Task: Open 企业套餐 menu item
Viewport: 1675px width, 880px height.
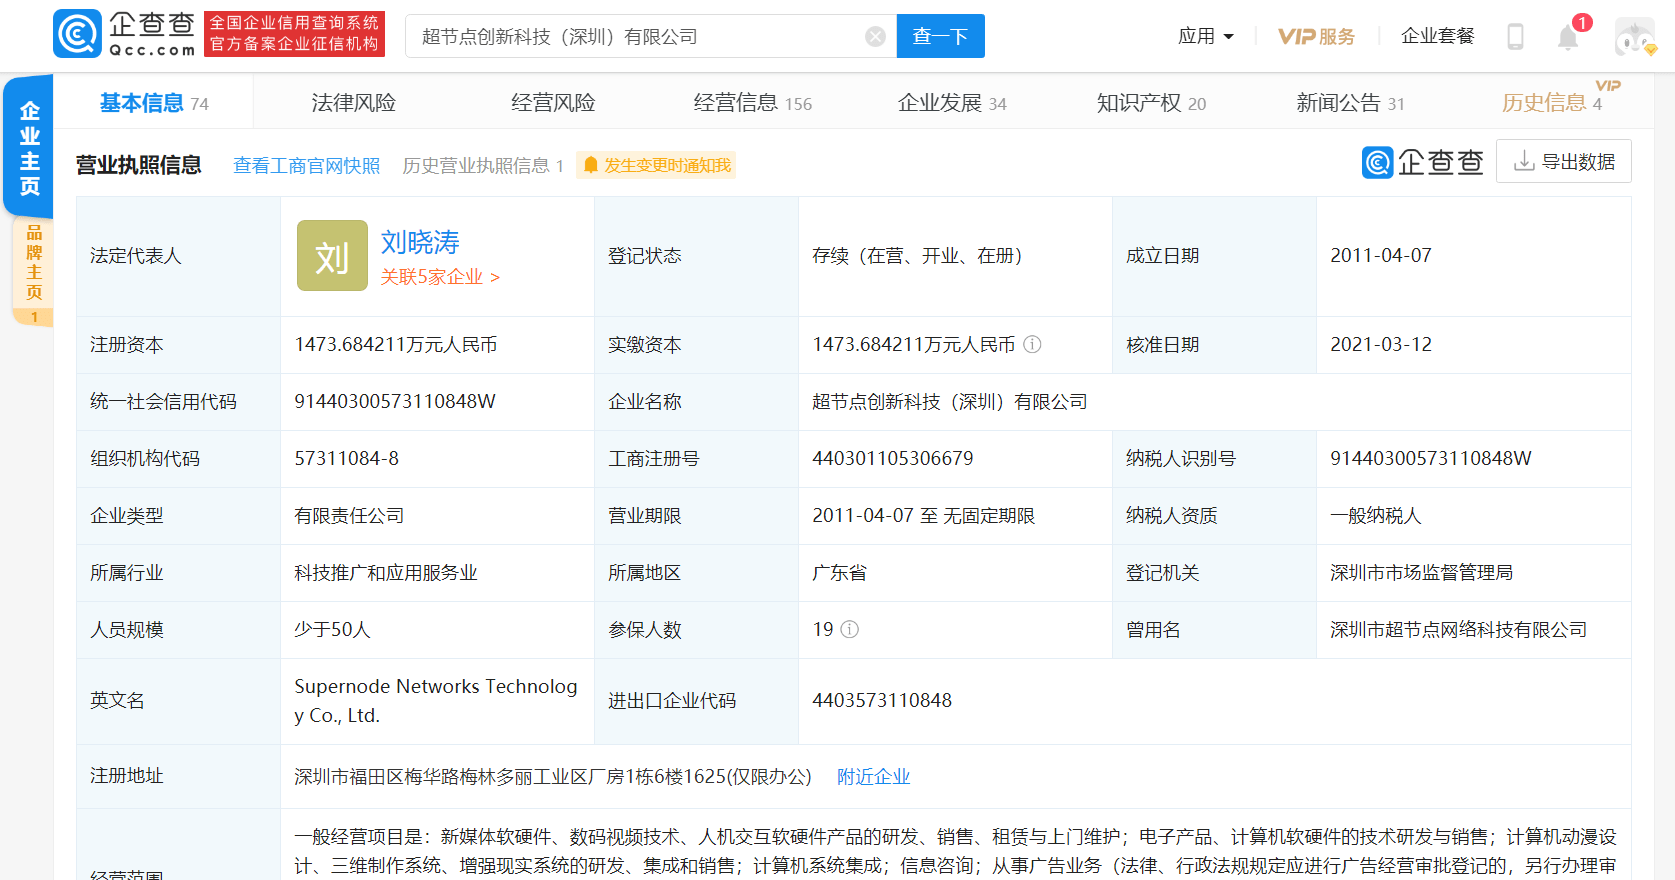Action: (1438, 36)
